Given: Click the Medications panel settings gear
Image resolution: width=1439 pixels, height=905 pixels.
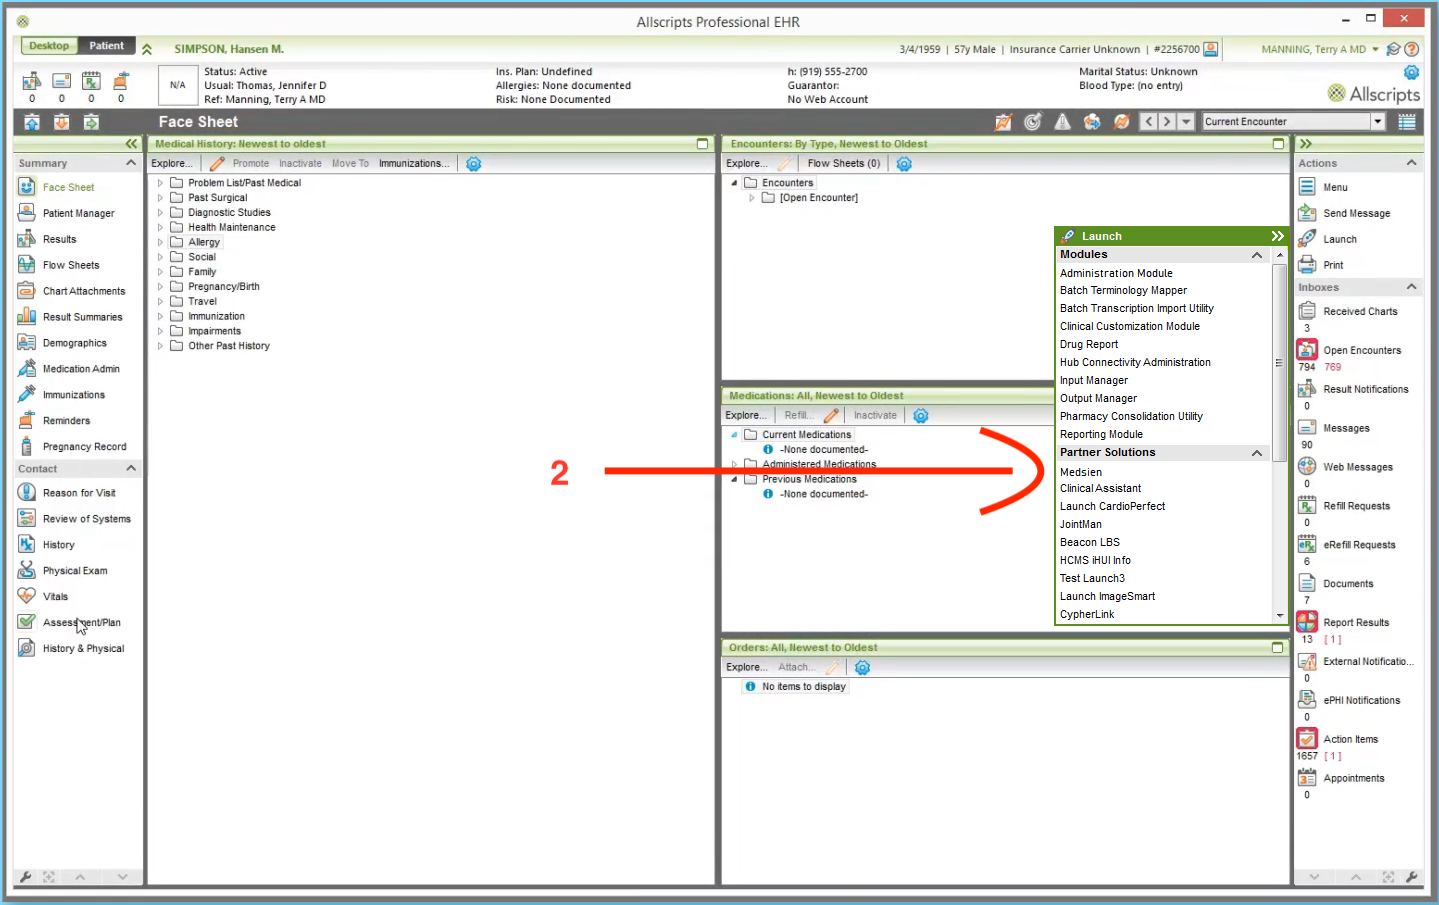Looking at the screenshot, I should 919,414.
